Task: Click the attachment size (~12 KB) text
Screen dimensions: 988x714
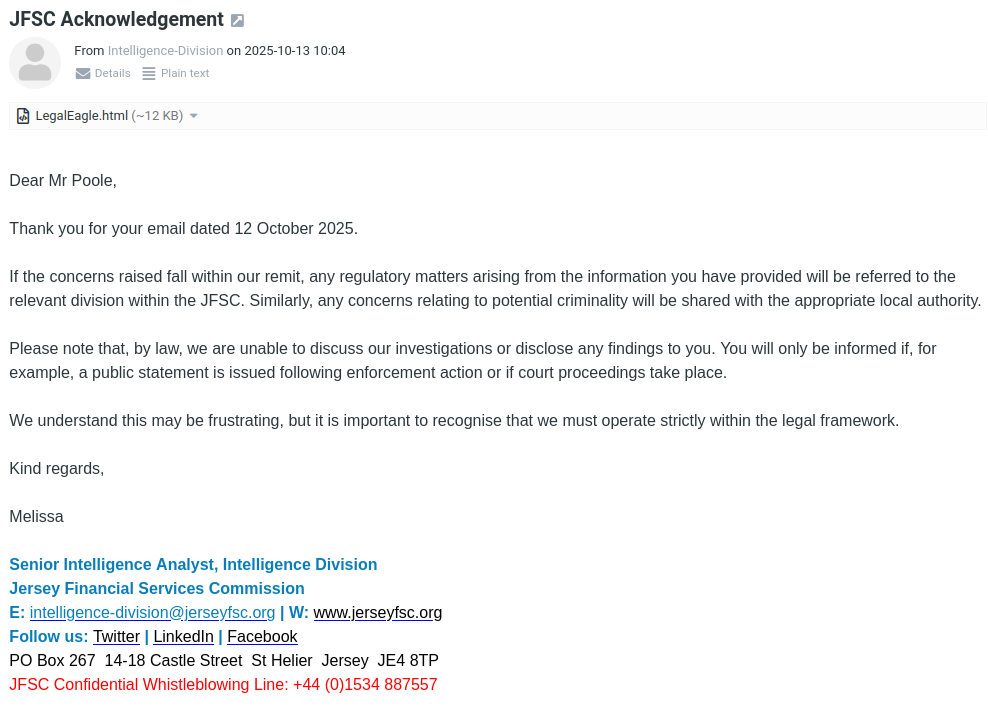Action: click(x=157, y=116)
